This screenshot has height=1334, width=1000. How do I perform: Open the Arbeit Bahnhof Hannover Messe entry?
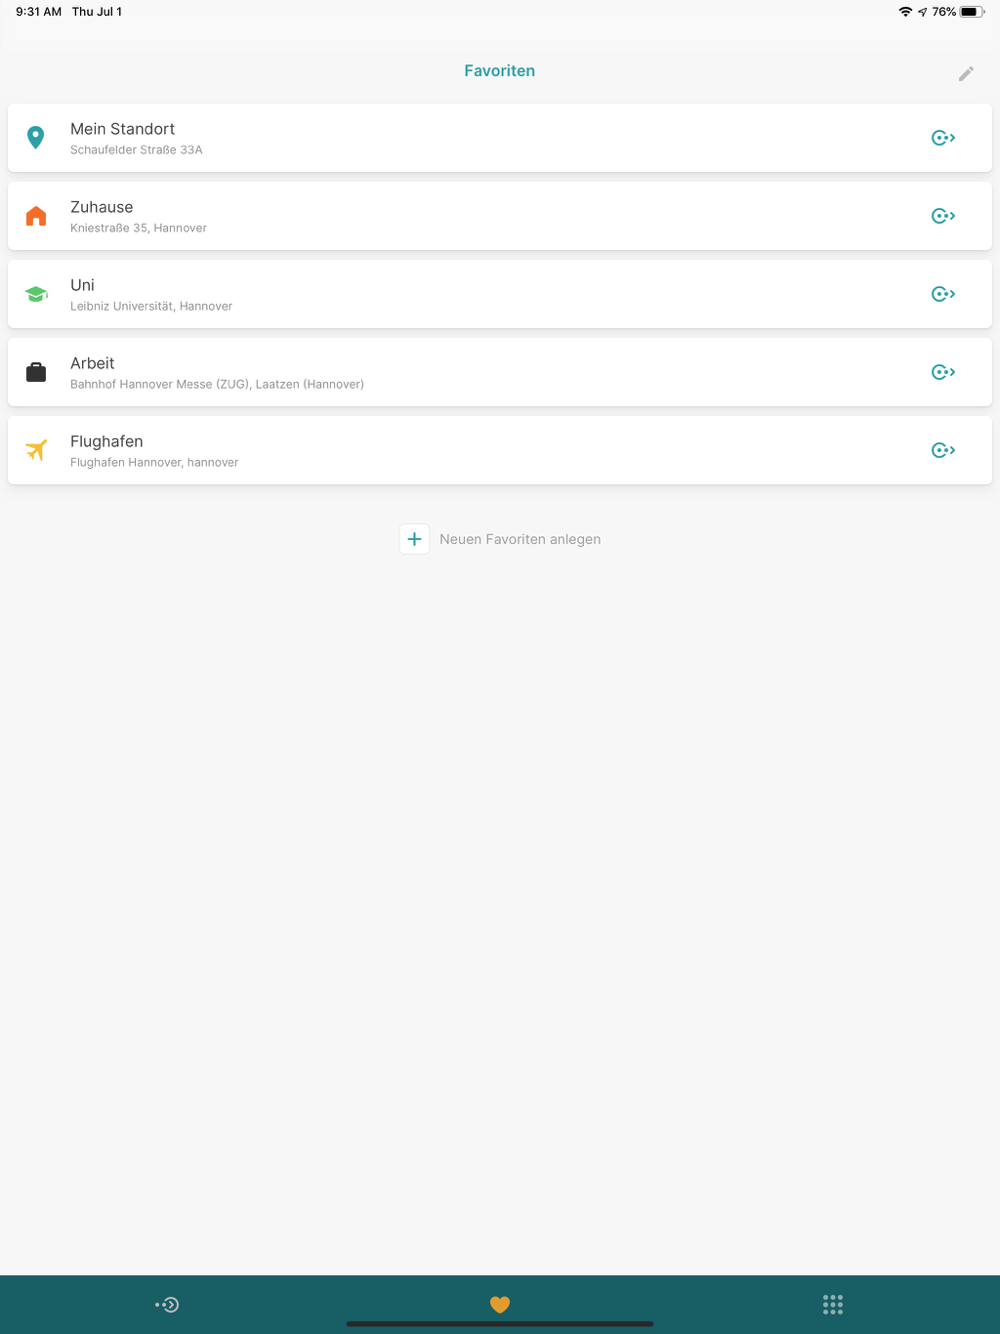(500, 372)
